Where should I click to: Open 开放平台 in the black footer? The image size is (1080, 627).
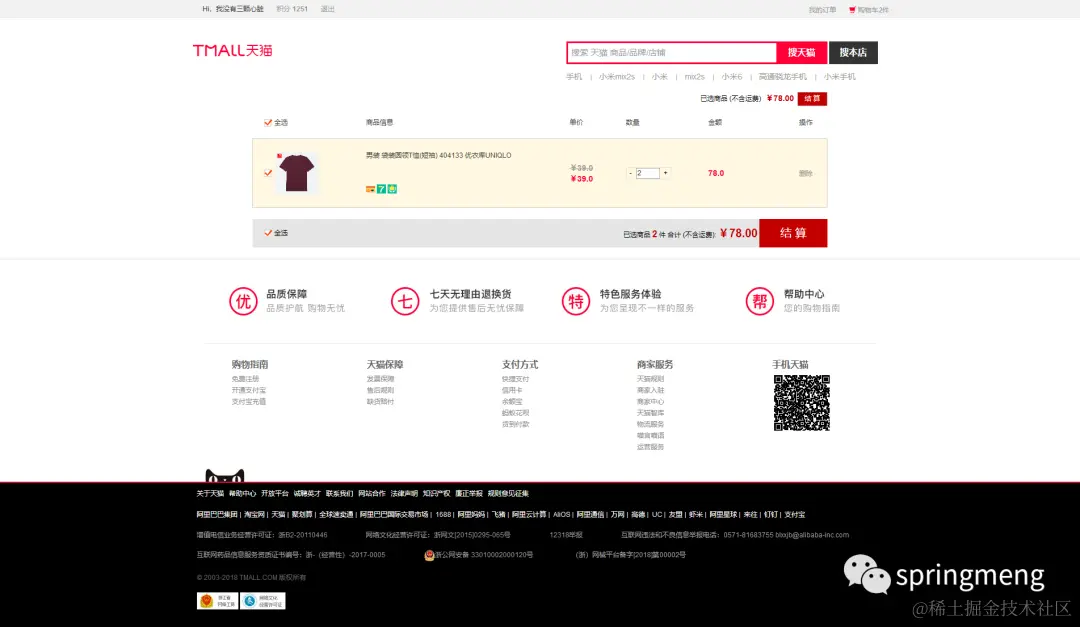[x=275, y=493]
